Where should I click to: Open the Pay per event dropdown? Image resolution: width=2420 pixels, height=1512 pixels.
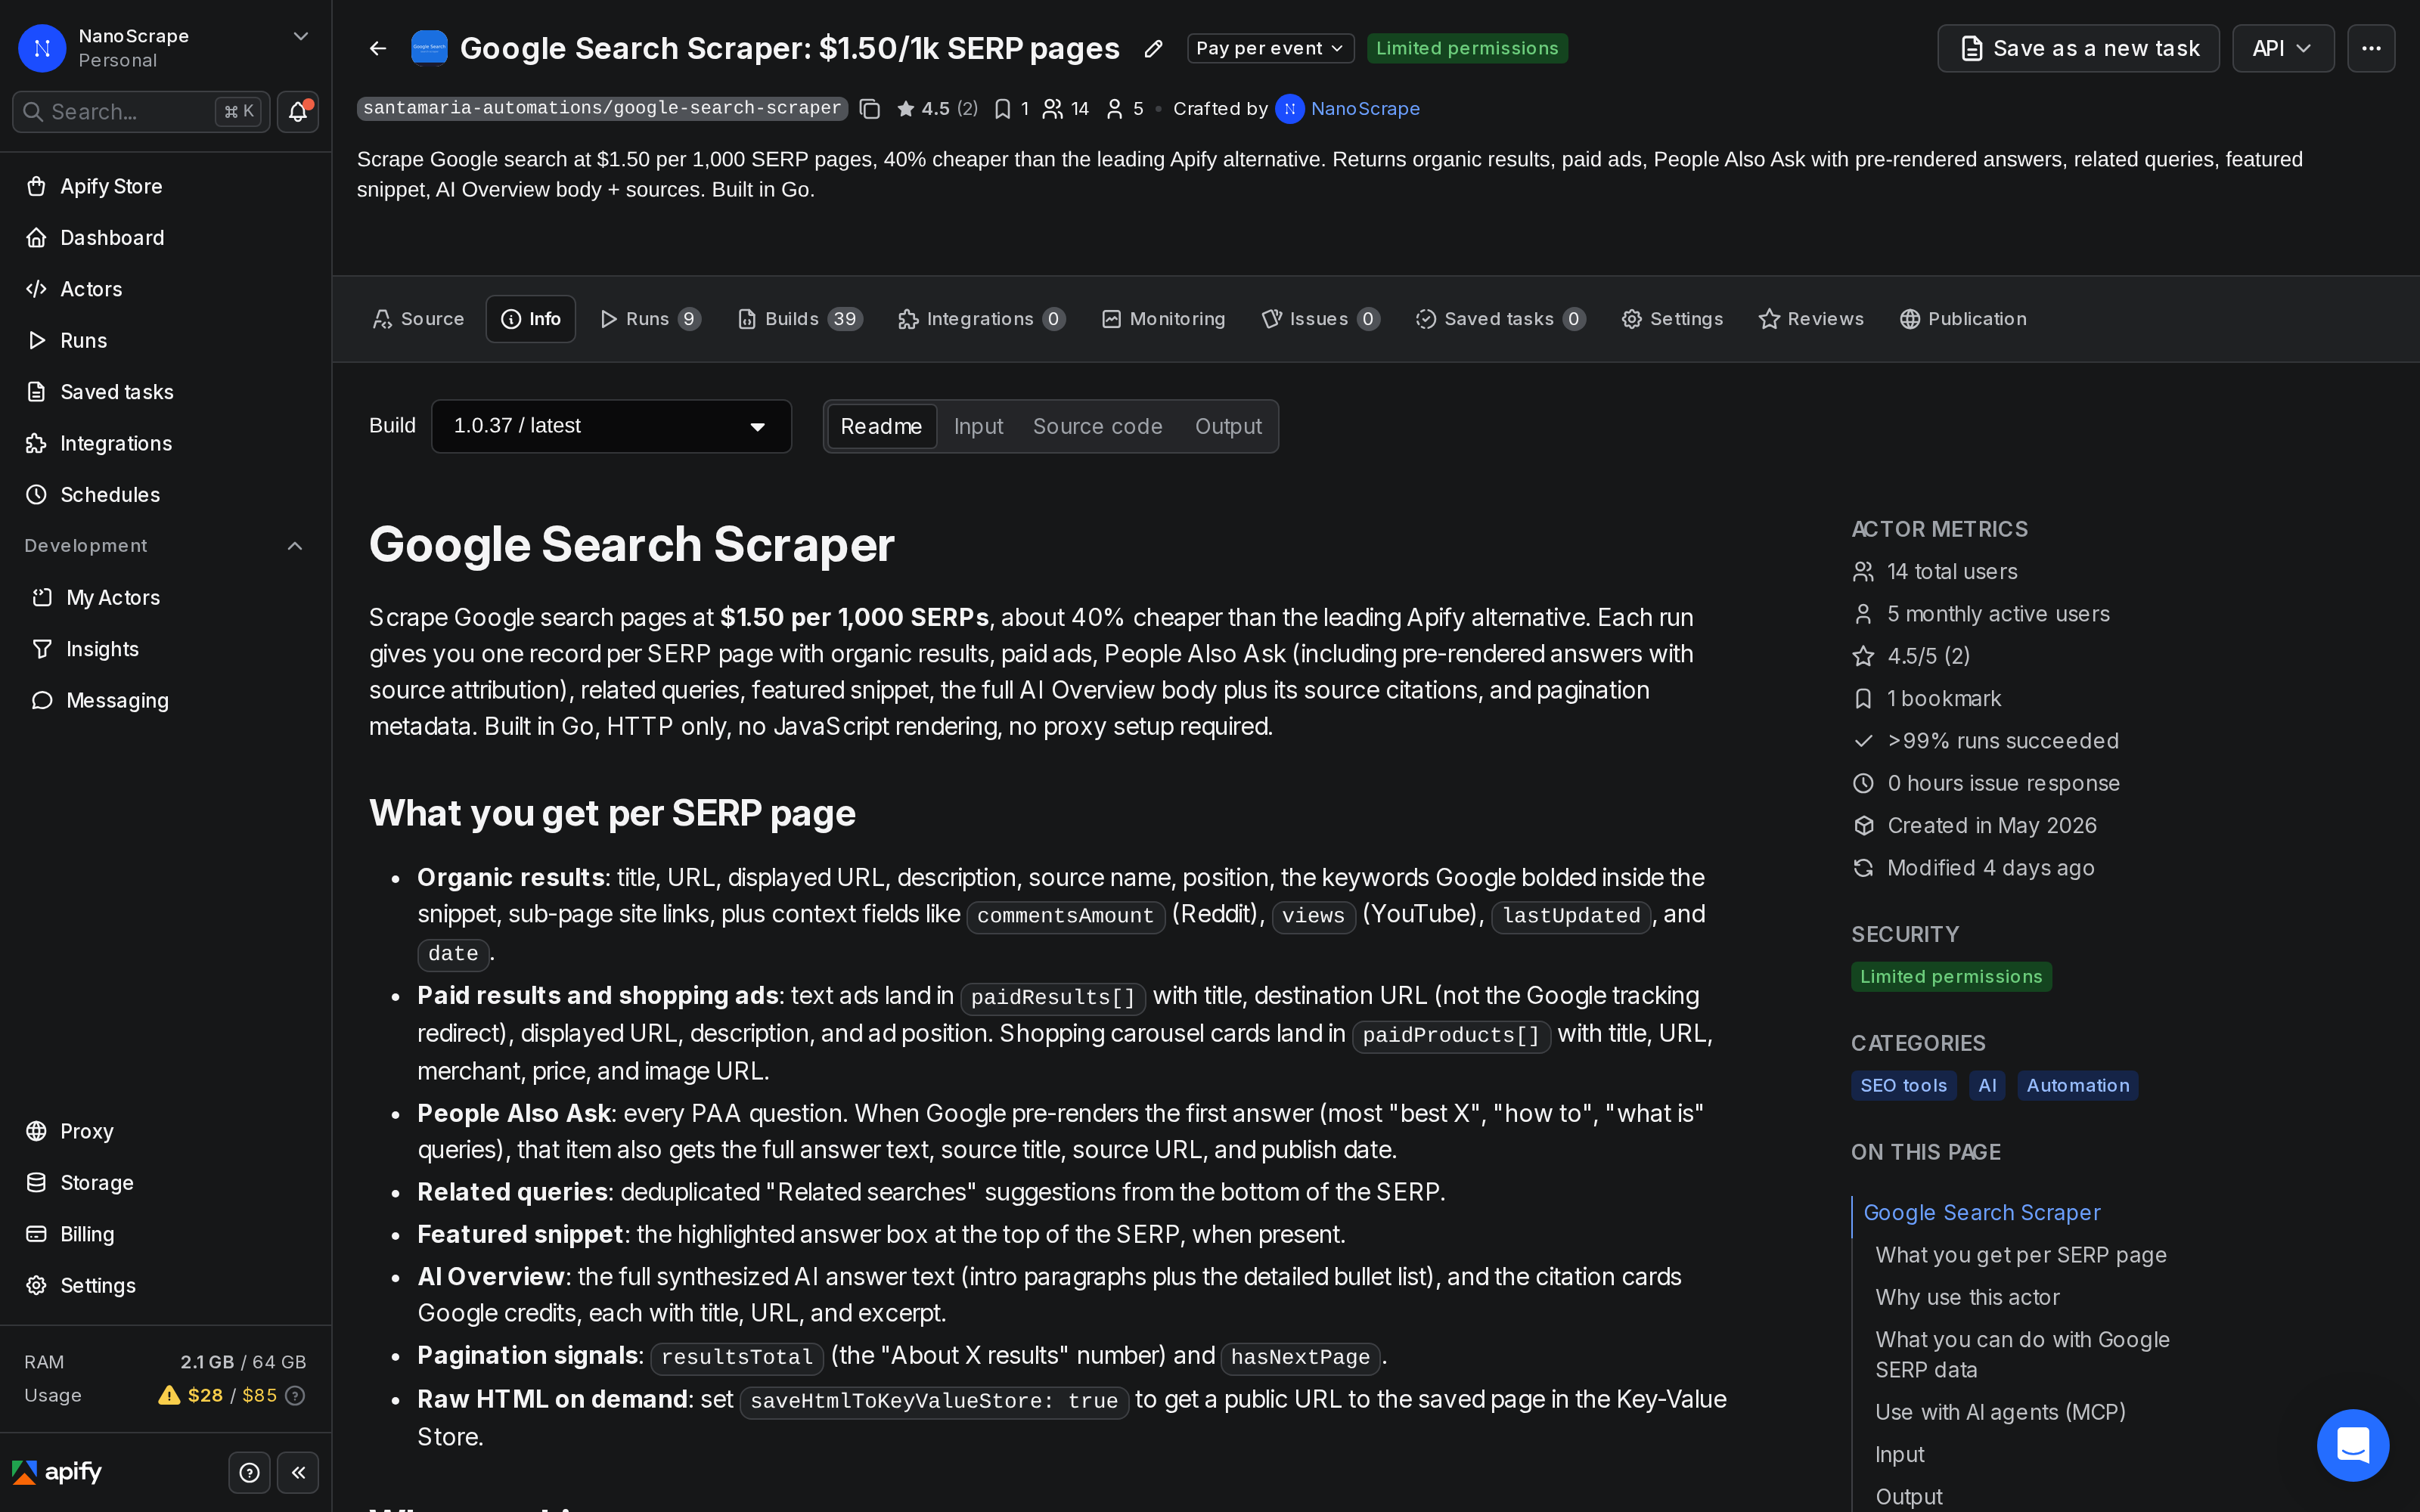tap(1270, 48)
